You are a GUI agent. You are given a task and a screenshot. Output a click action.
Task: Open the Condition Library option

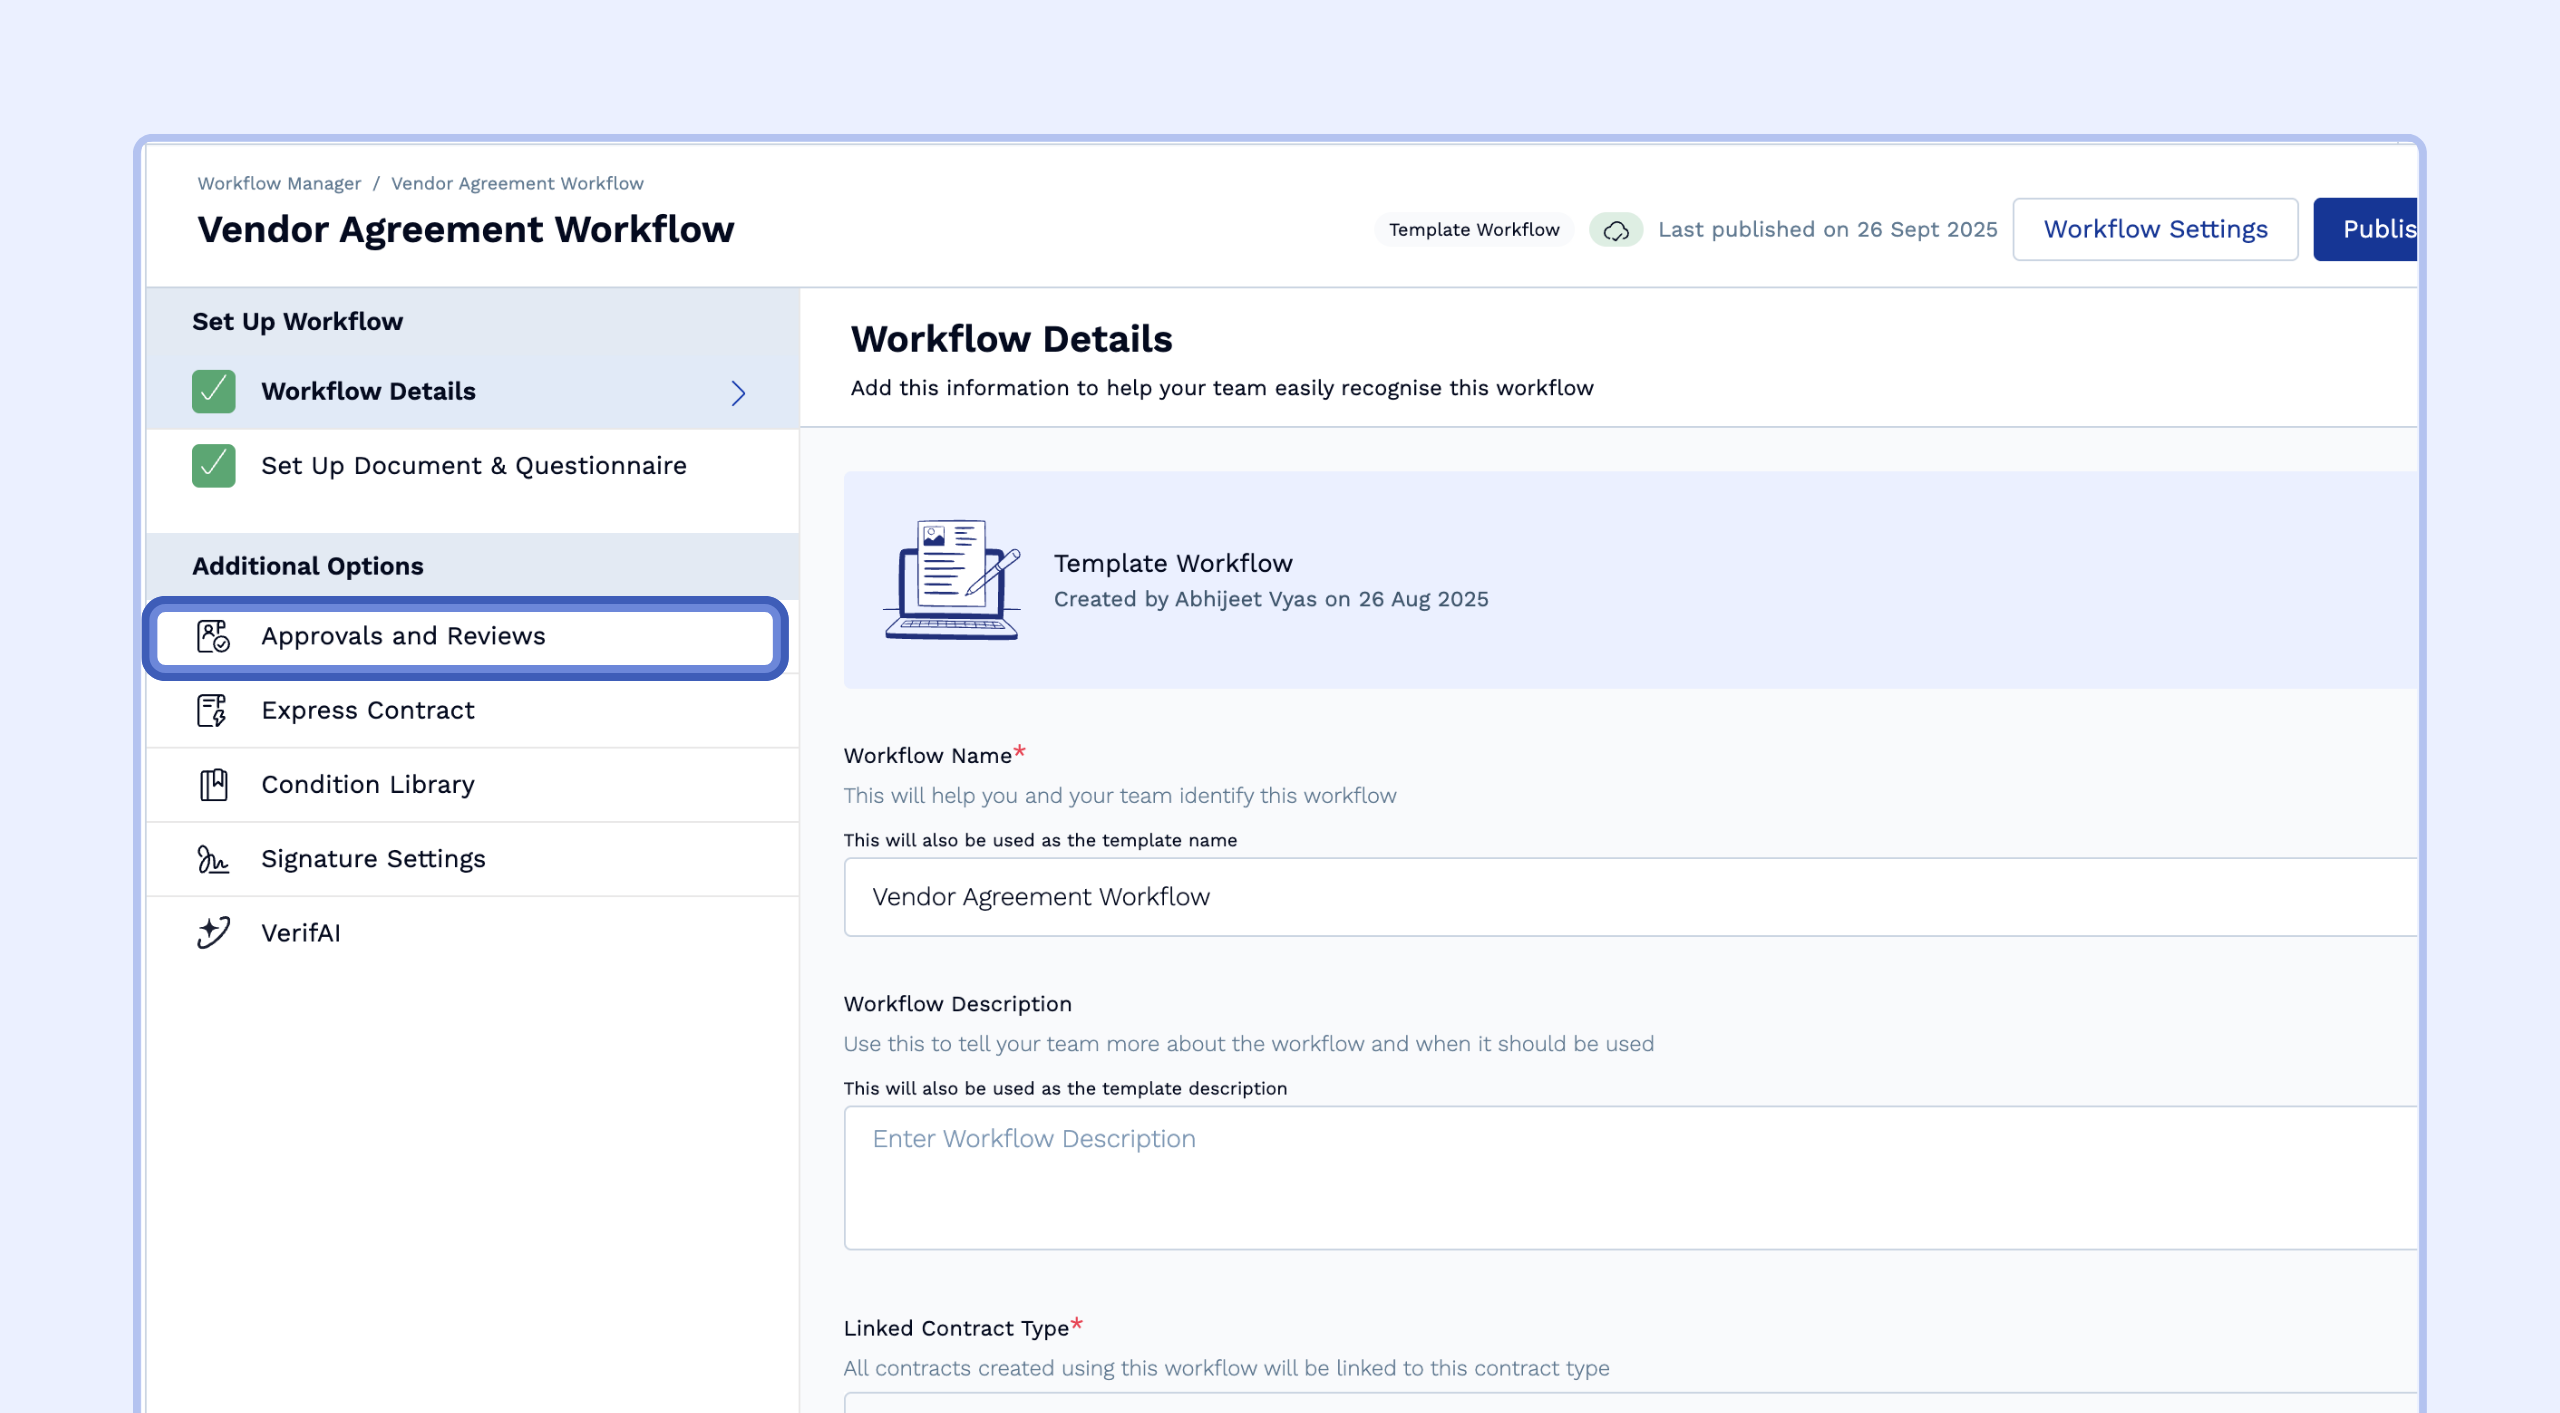click(x=368, y=785)
